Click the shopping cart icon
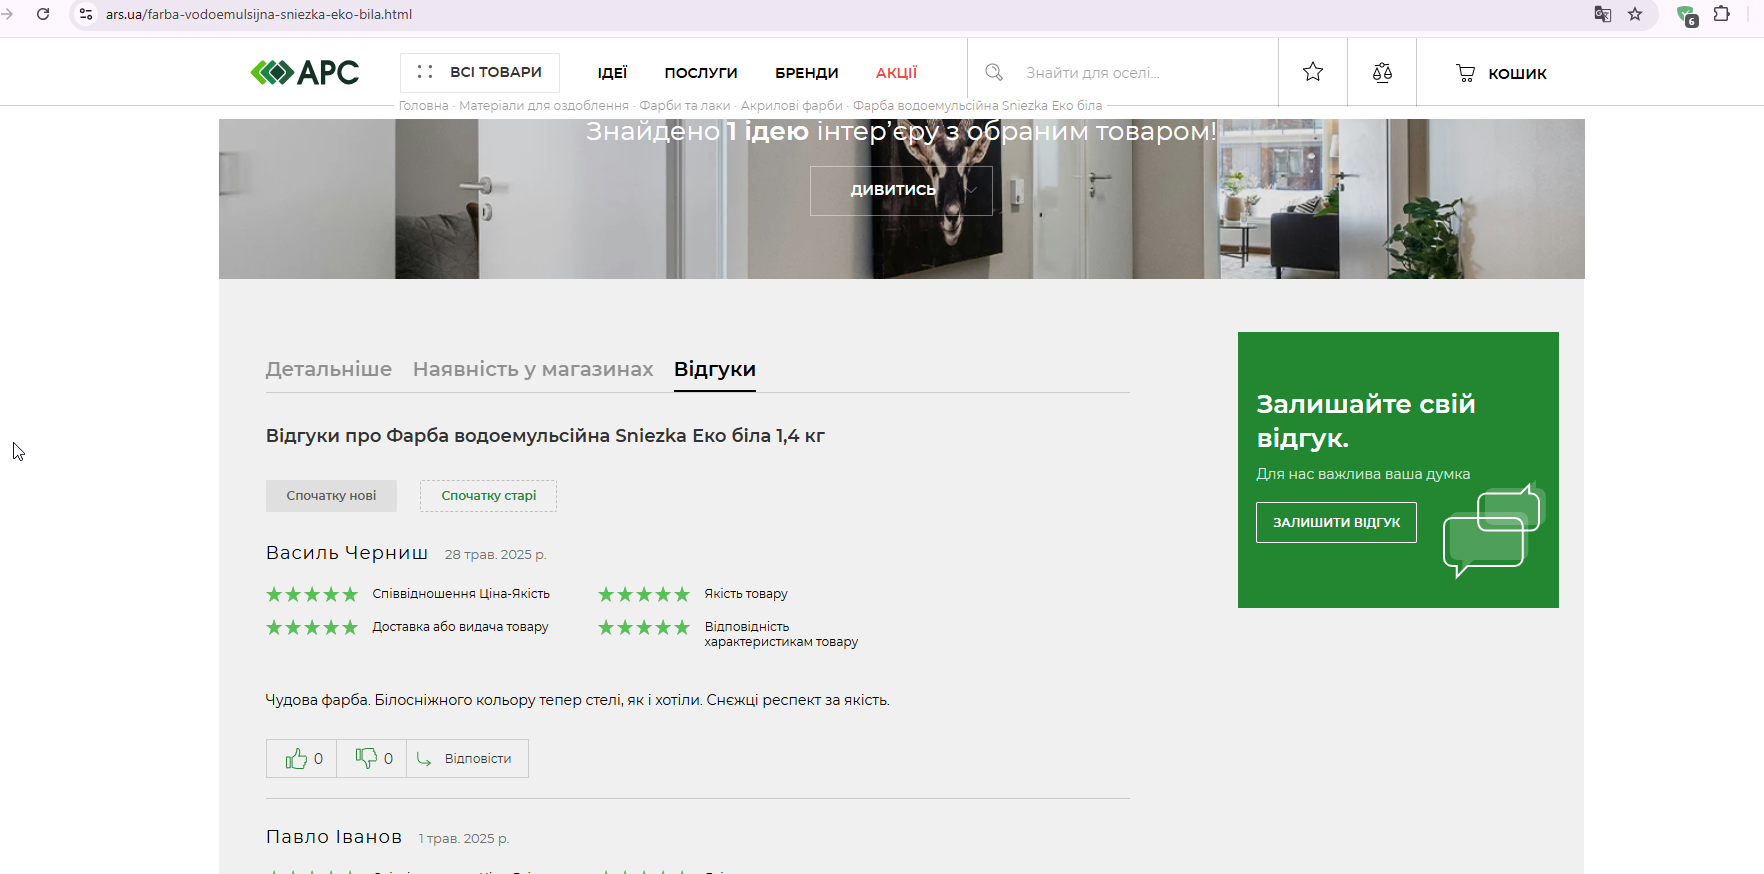1764x874 pixels. tap(1466, 73)
